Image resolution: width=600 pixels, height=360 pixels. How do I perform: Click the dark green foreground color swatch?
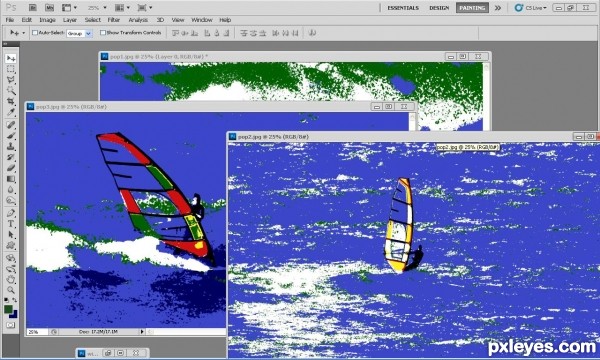coord(8,309)
